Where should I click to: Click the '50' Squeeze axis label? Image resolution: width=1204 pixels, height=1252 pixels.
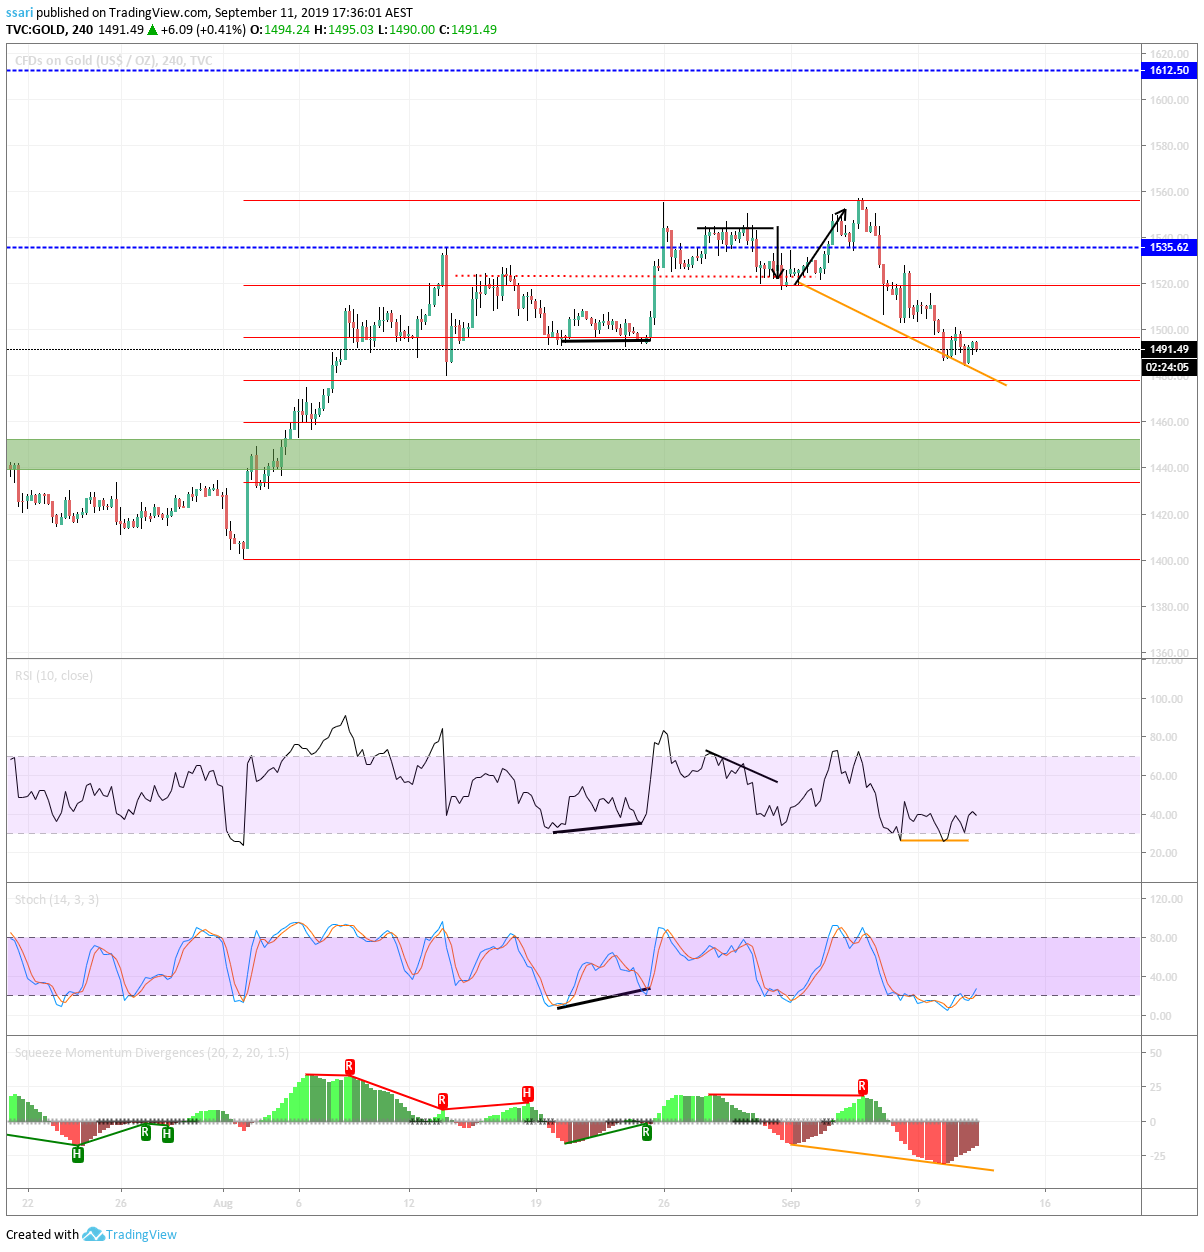1155,1053
